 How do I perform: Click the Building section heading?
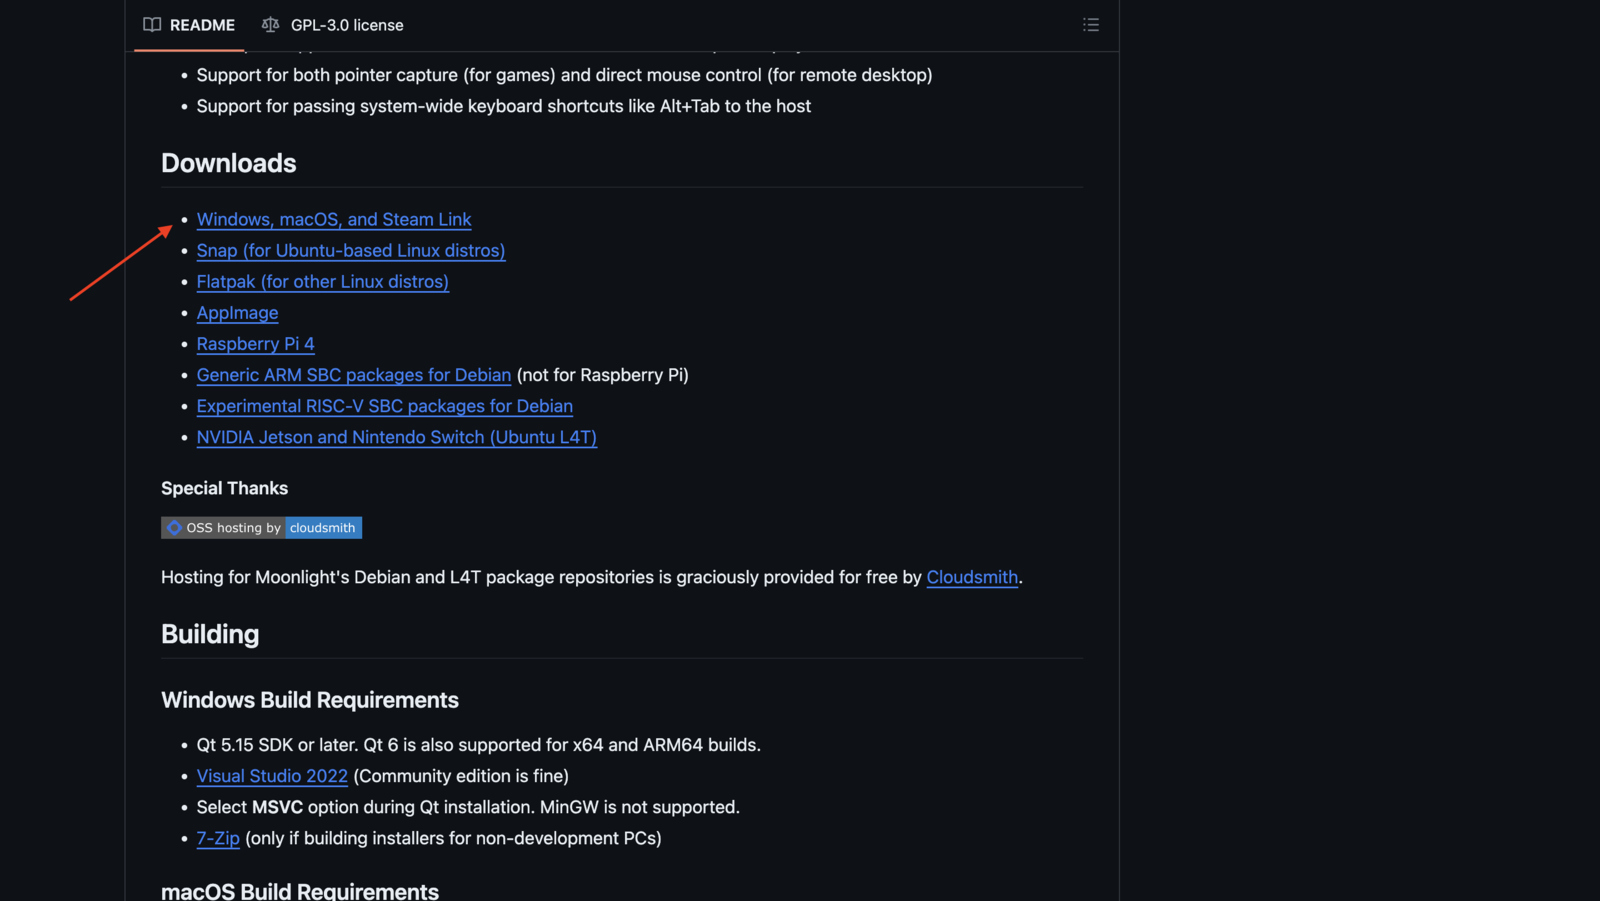[x=210, y=634]
